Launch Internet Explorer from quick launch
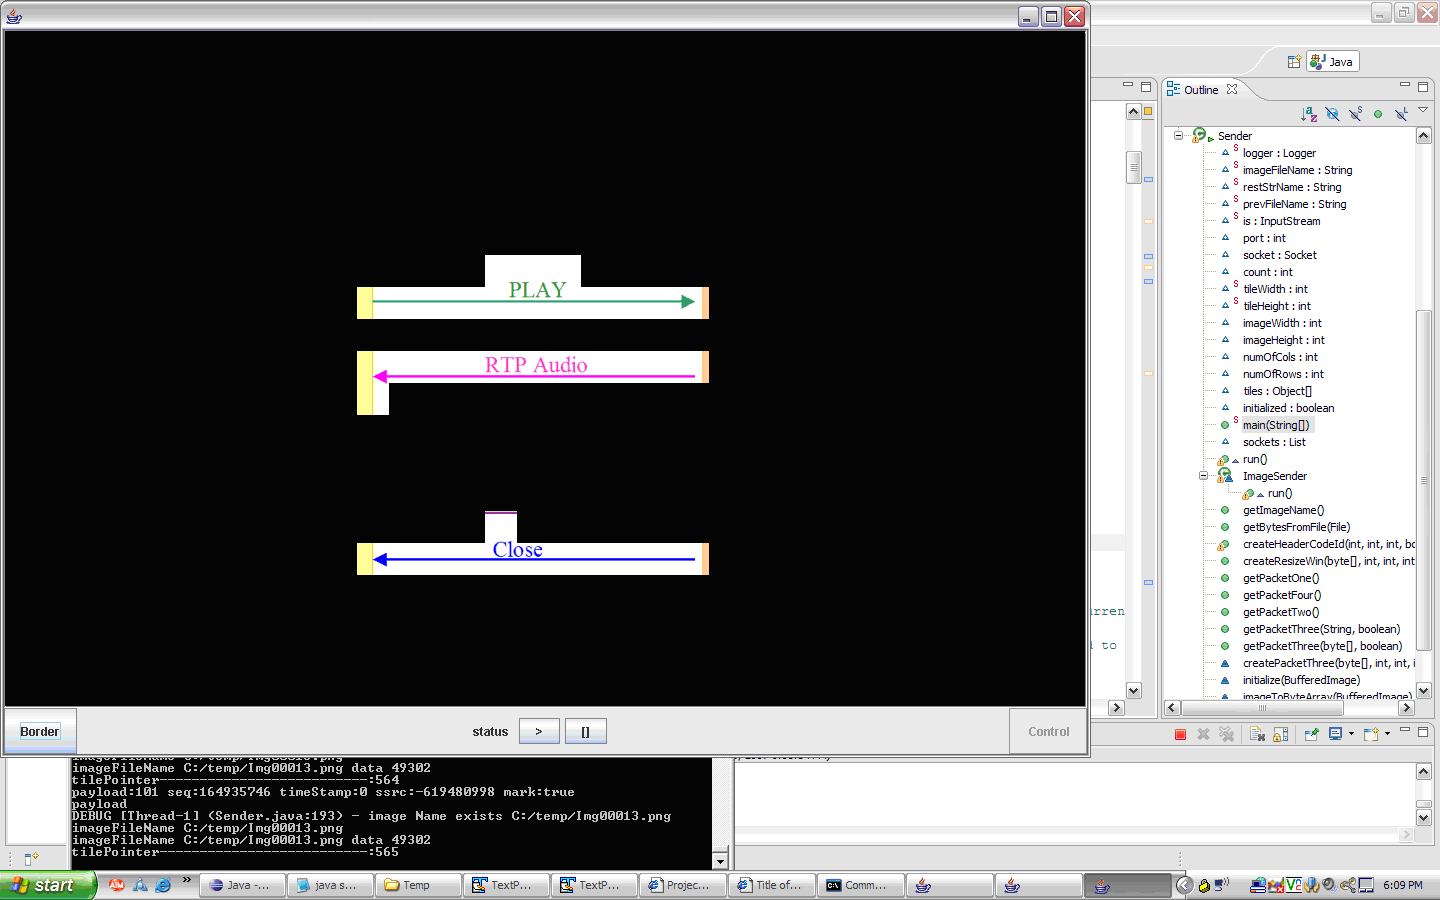 [x=162, y=885]
